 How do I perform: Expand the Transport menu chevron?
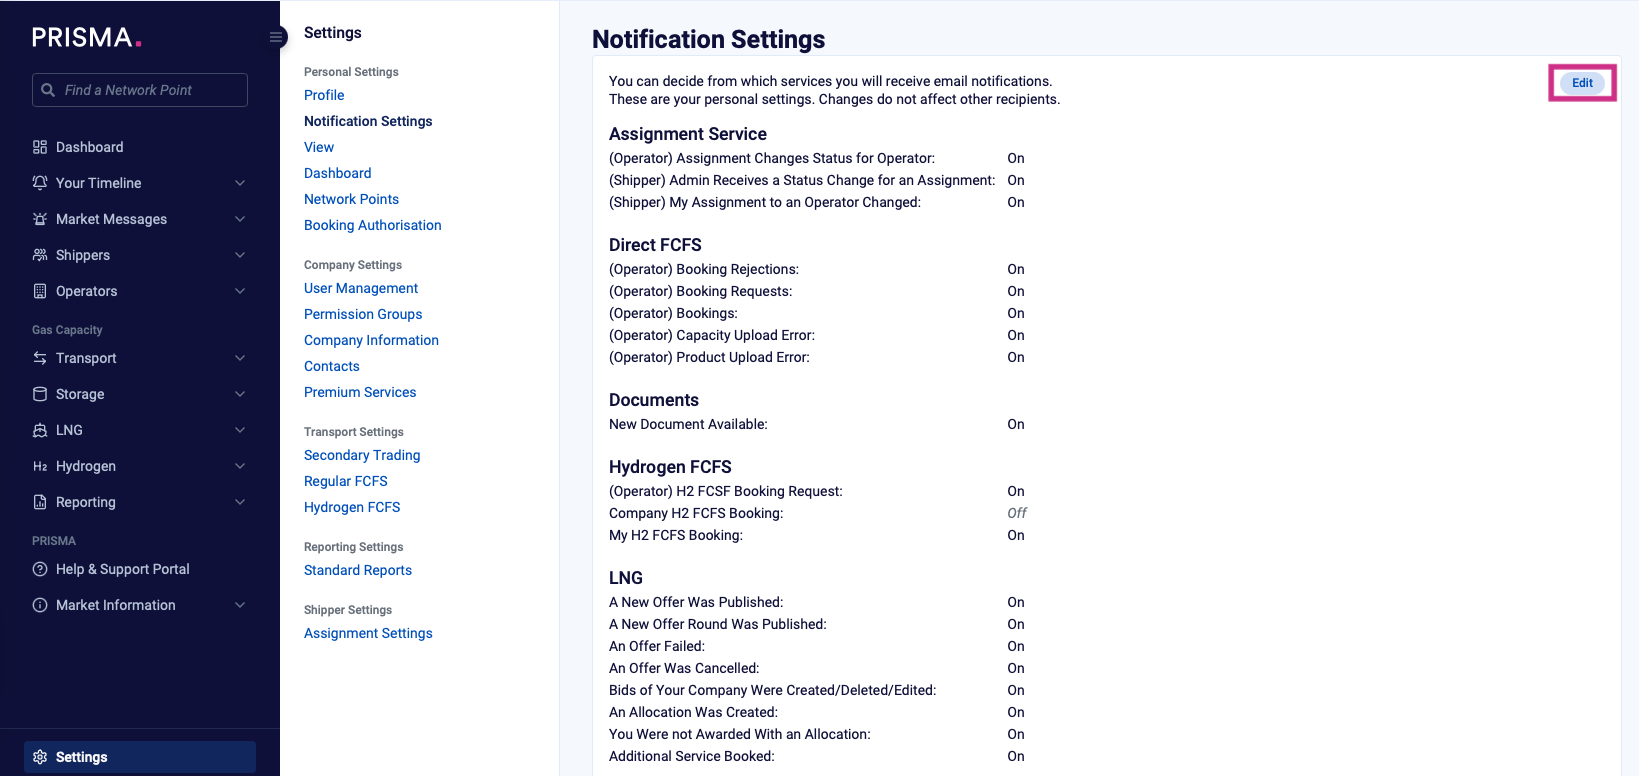240,358
